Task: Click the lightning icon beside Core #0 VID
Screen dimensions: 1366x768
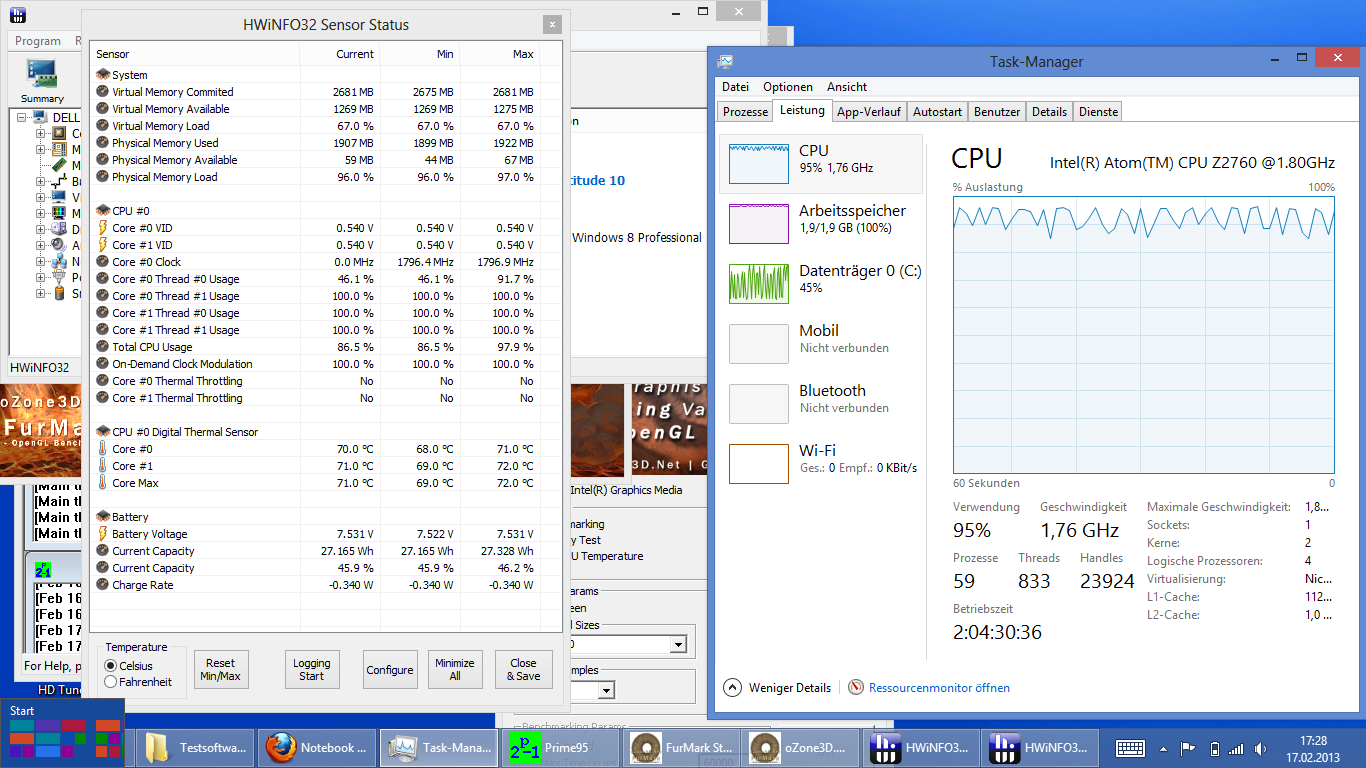Action: click(x=102, y=228)
